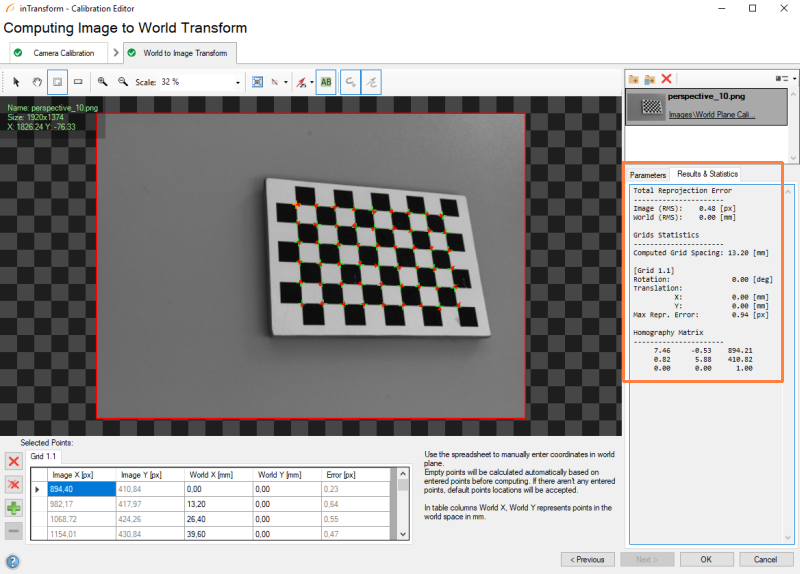
Task: Remove image with red X icon in image list
Action: click(666, 78)
